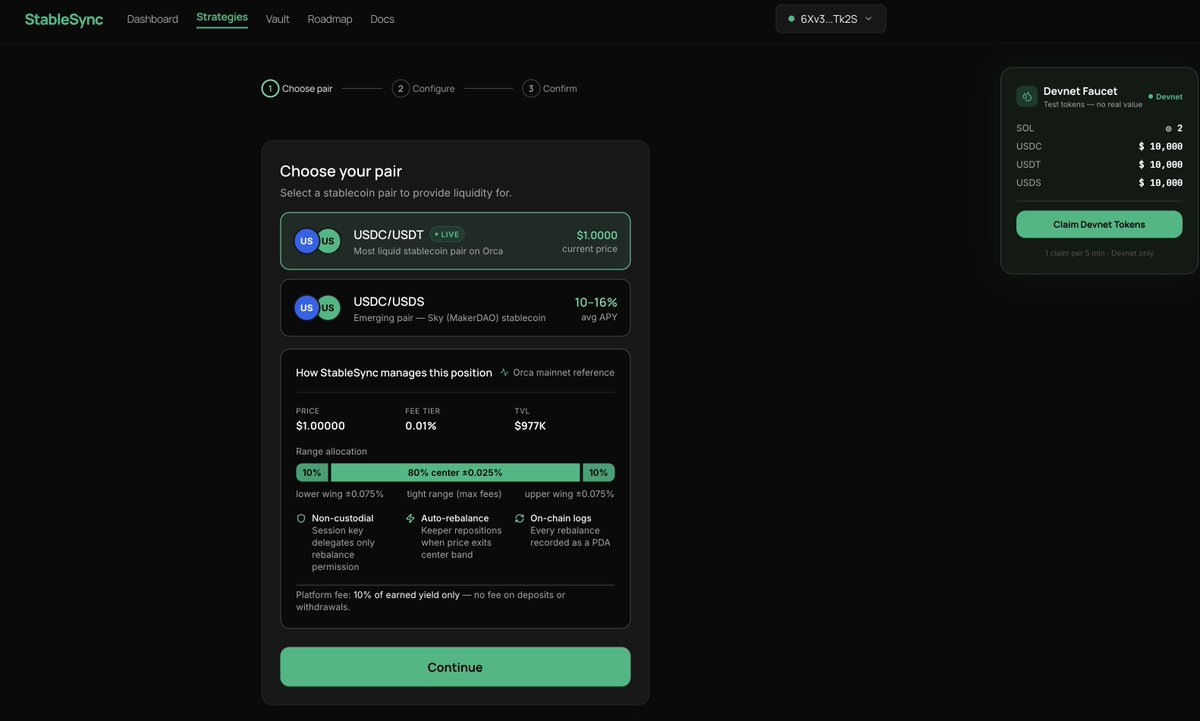
Task: Click the green USDS token icon in USDC/USDS
Action: (x=328, y=308)
